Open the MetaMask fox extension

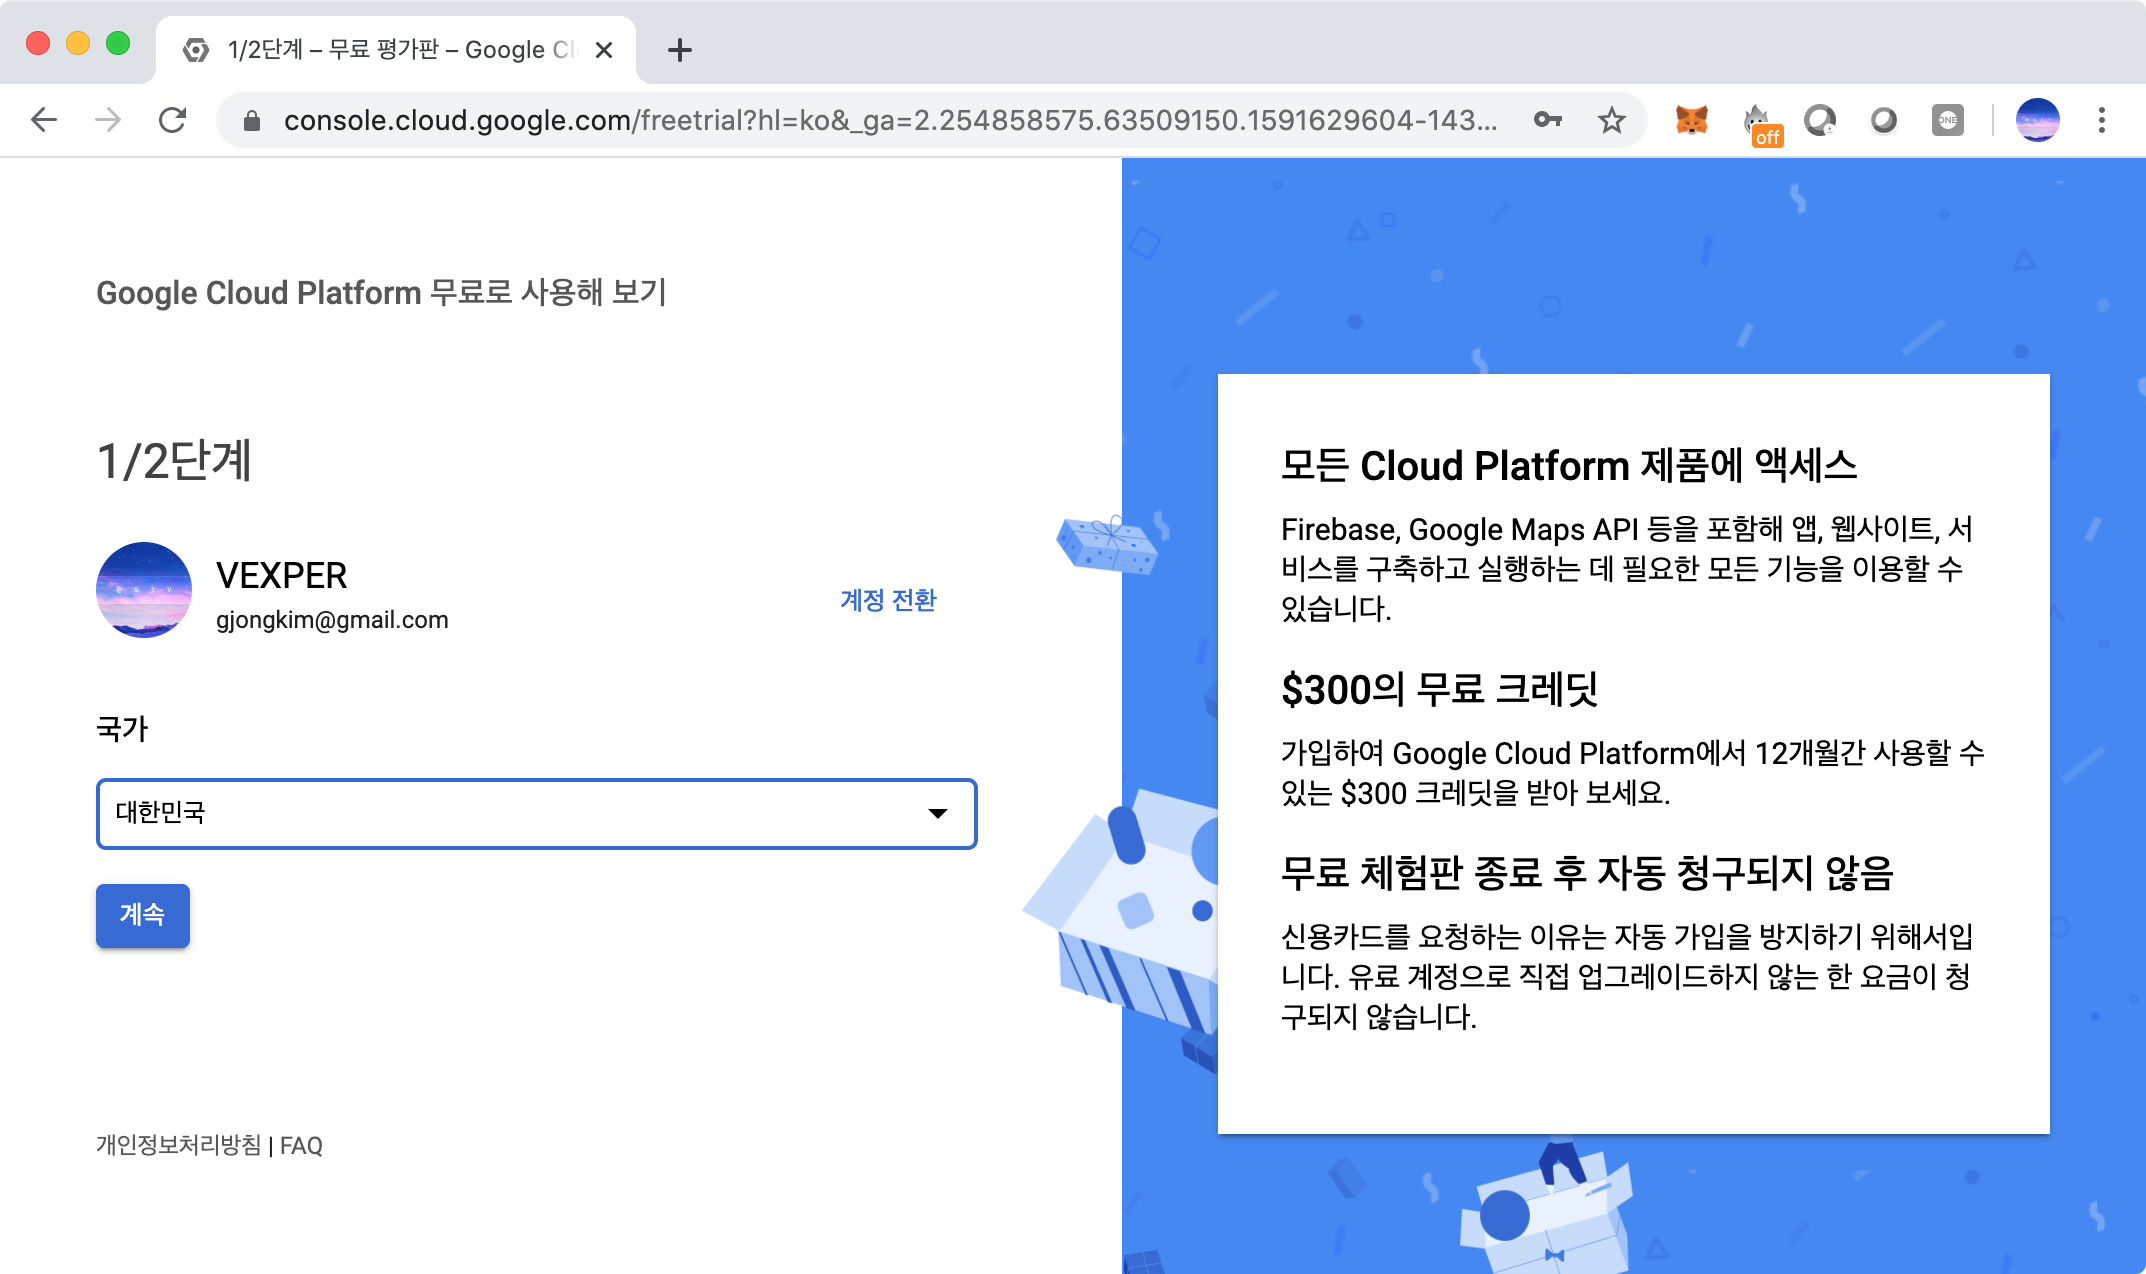(1691, 121)
